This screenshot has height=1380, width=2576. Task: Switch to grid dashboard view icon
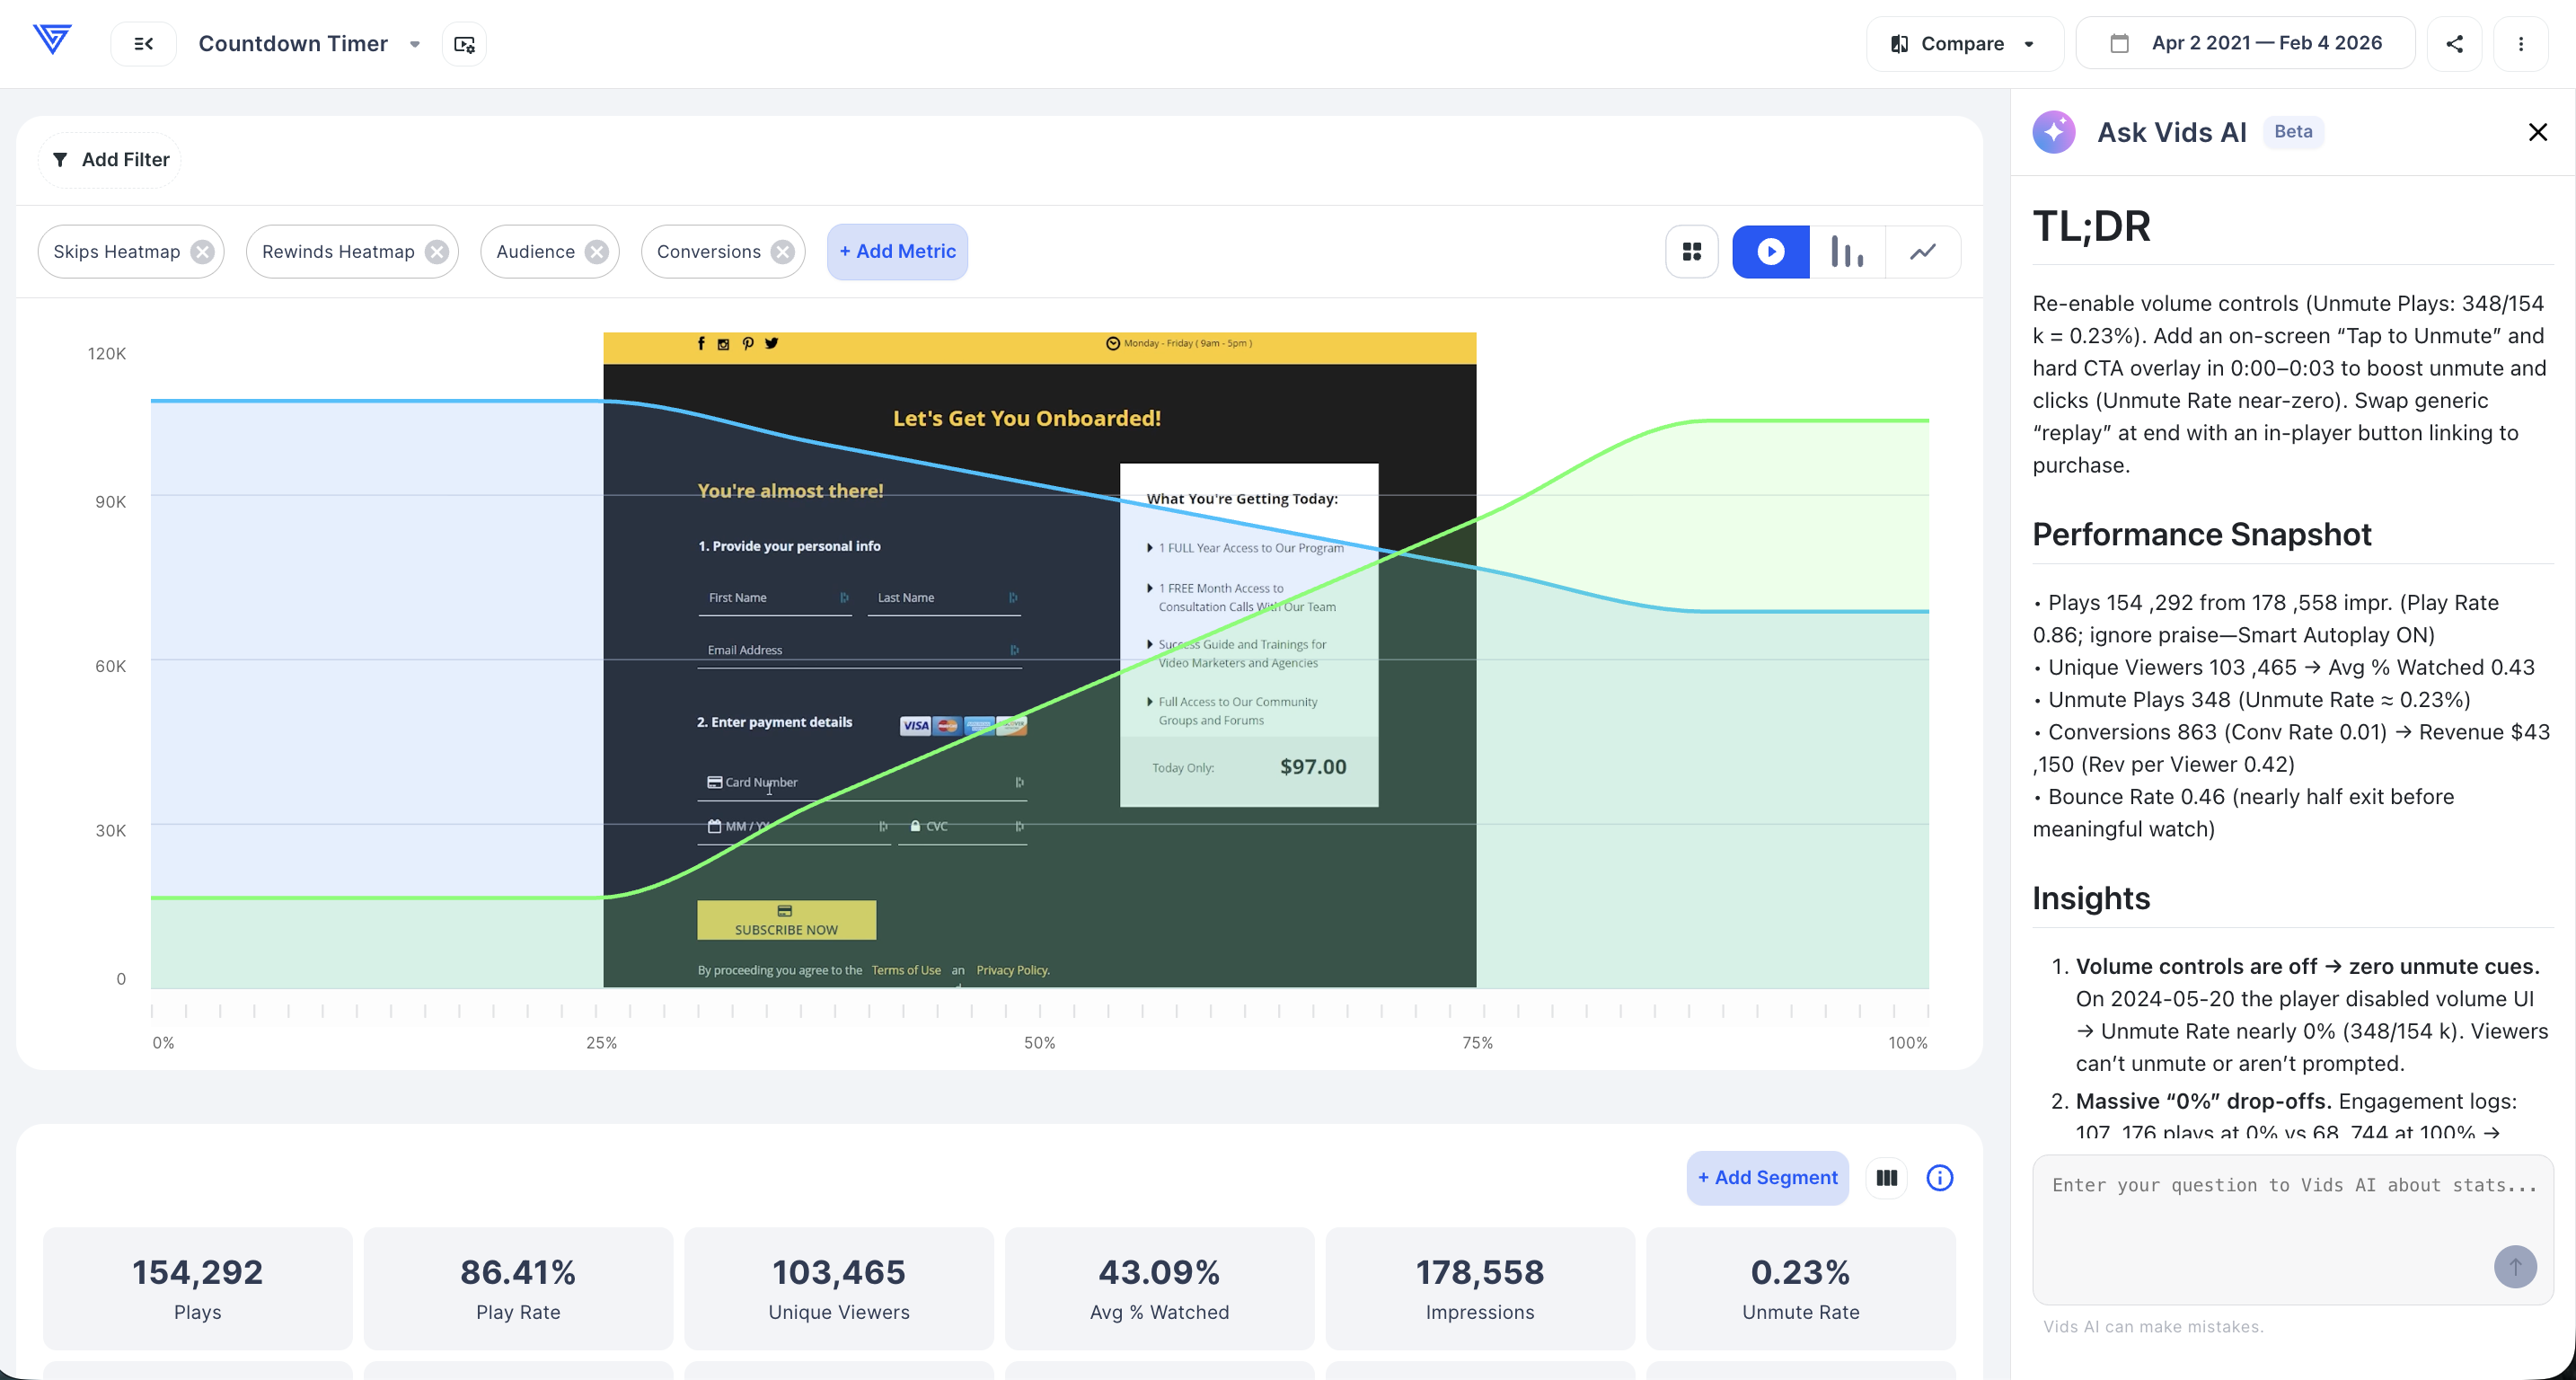[1692, 252]
